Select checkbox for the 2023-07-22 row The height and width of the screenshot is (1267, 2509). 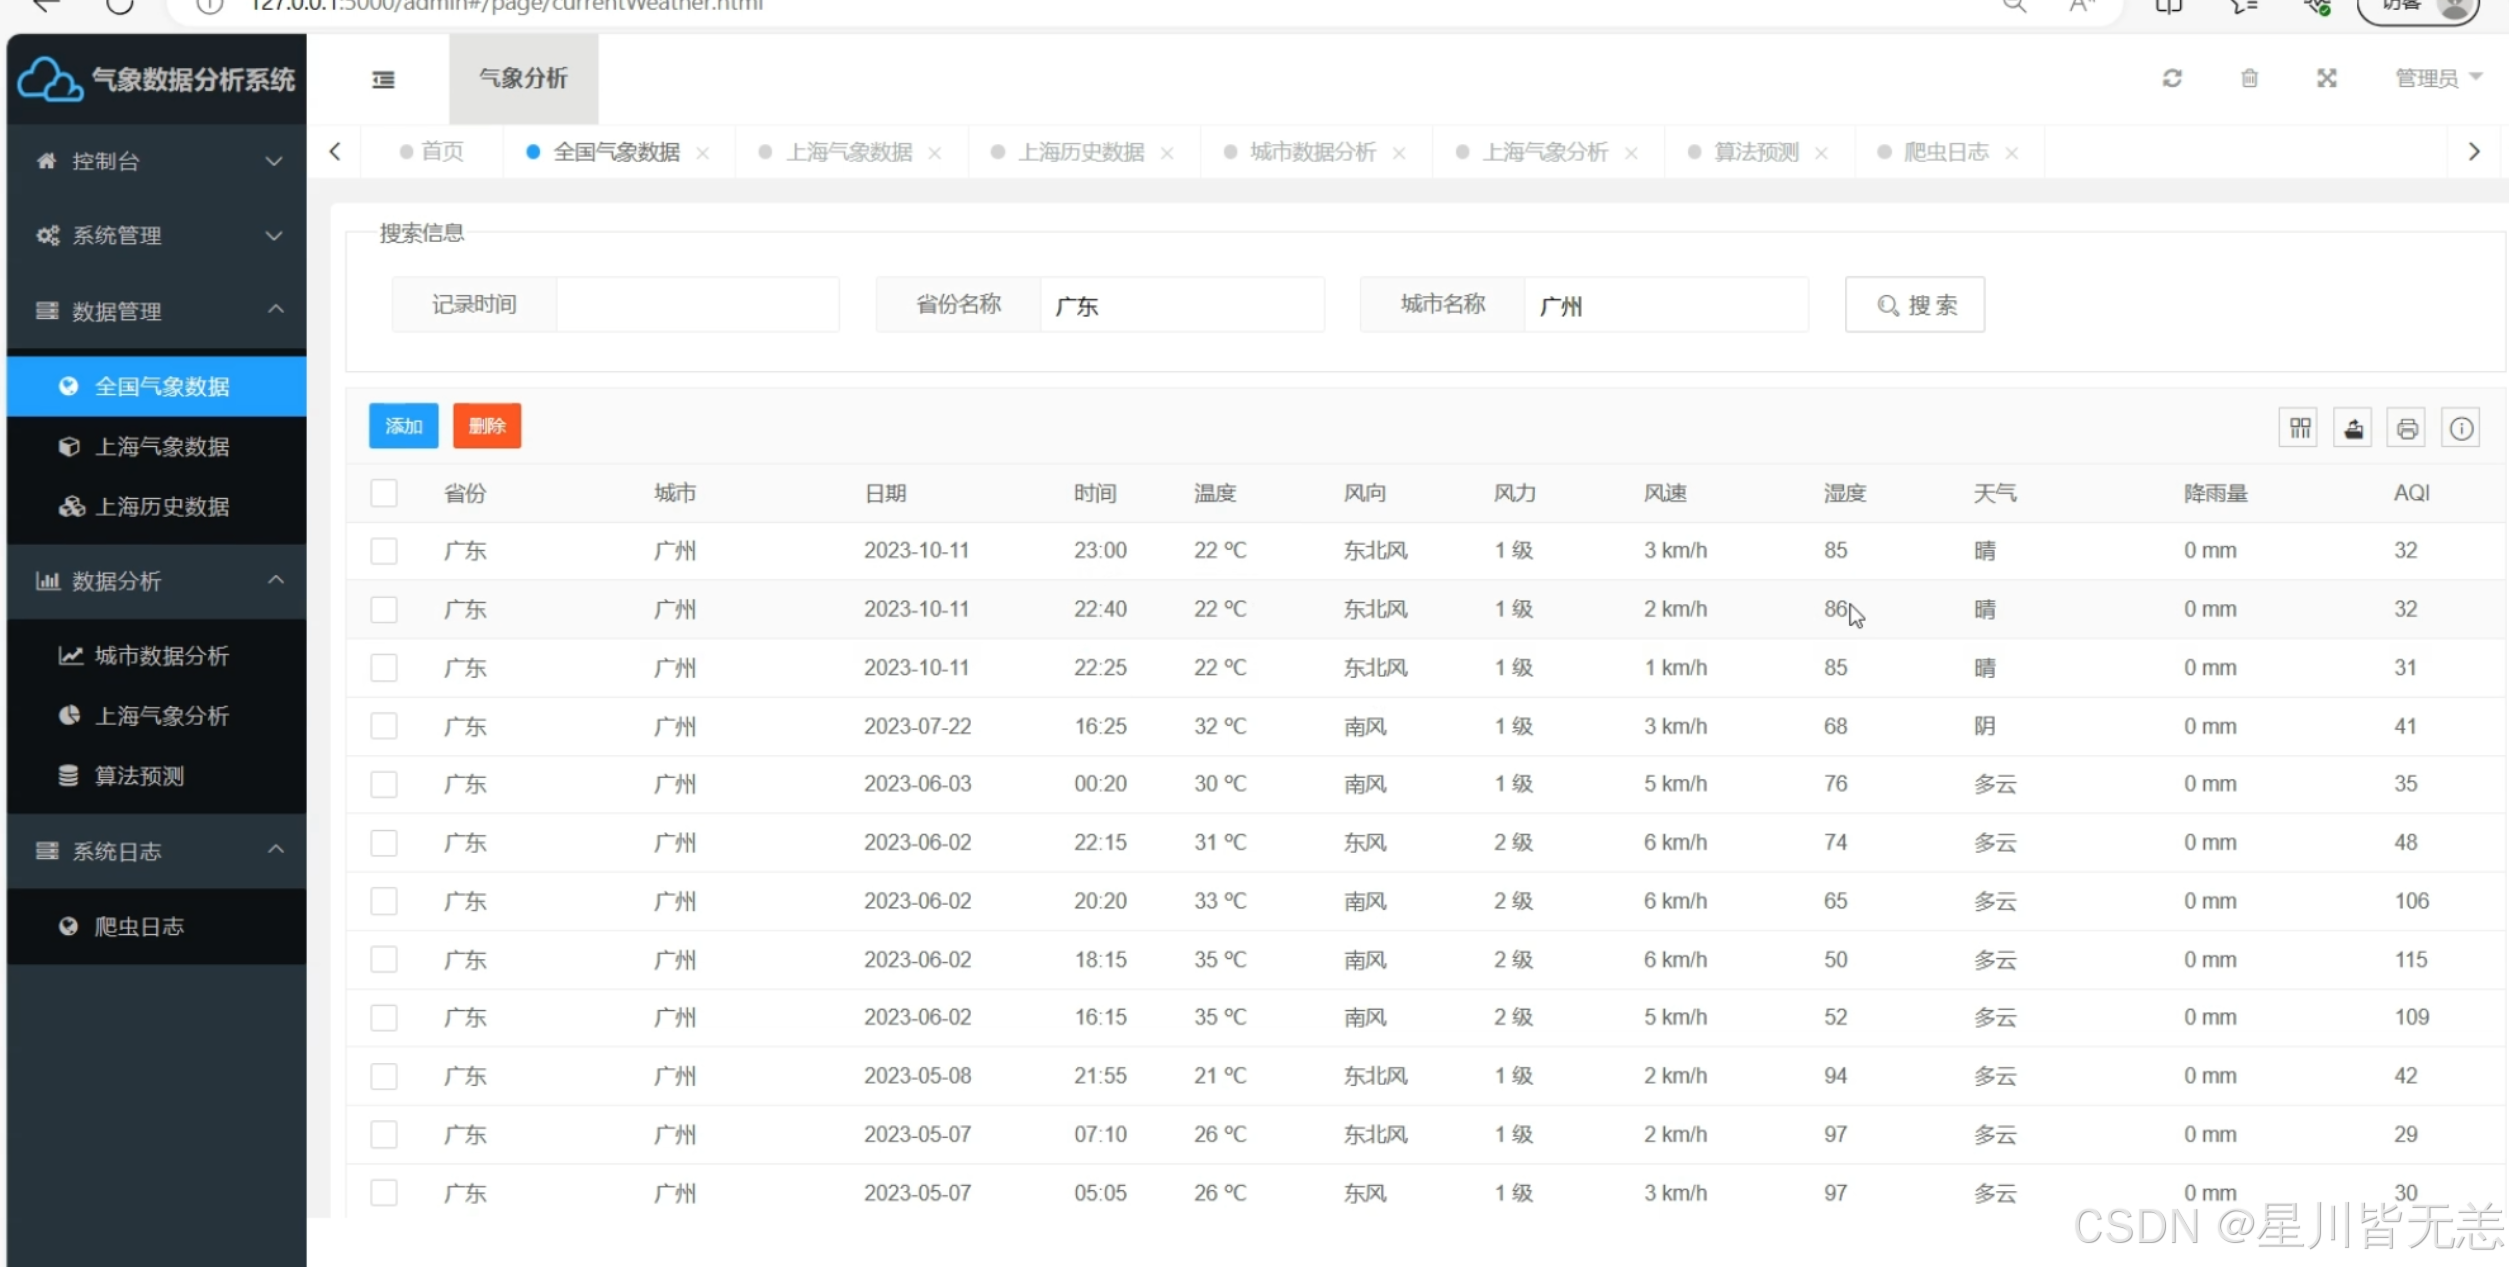384,726
